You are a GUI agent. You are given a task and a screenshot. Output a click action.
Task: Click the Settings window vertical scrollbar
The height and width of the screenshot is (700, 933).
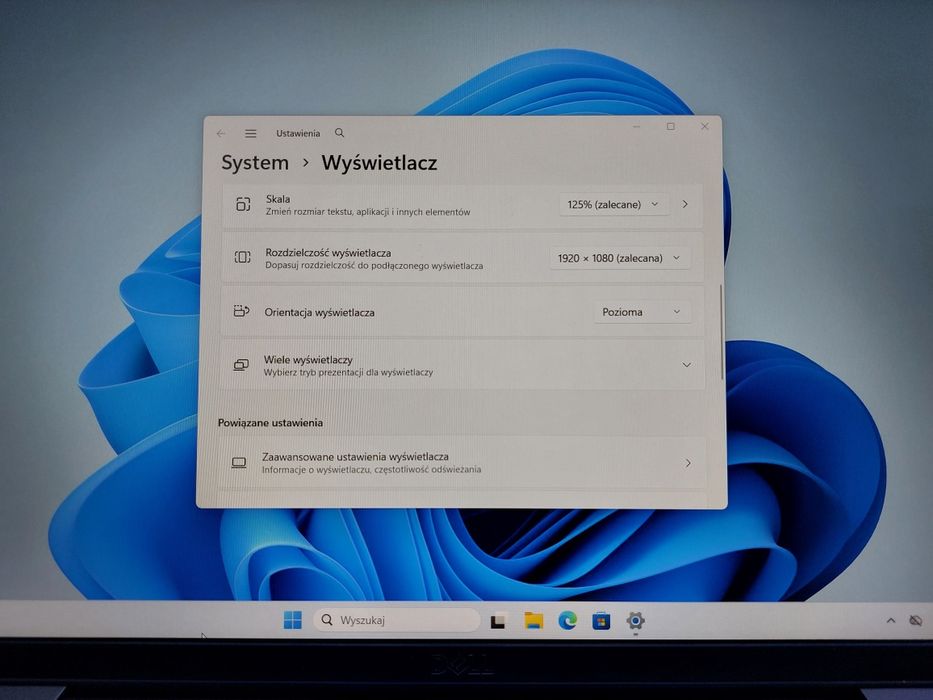click(x=722, y=332)
